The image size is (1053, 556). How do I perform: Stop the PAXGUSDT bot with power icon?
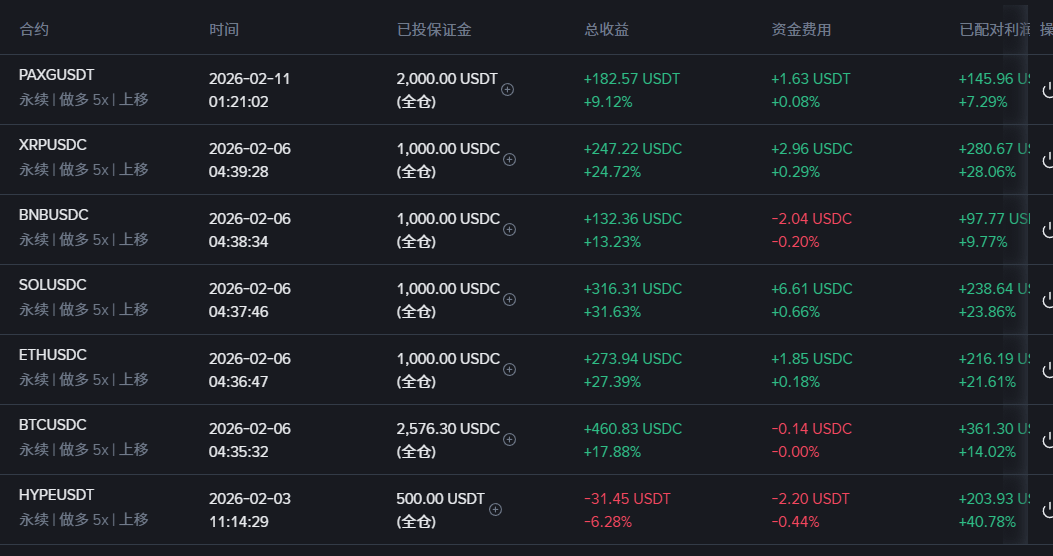[1047, 90]
